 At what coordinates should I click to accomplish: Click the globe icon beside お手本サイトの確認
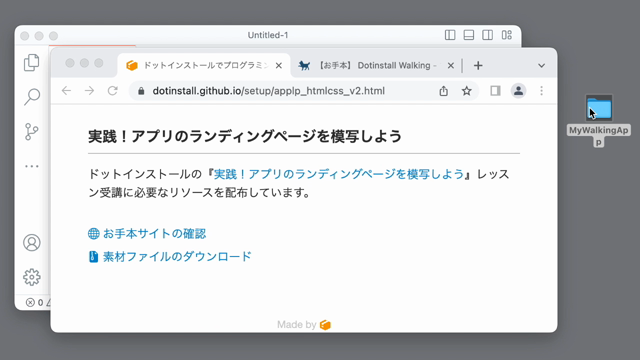pyautogui.click(x=93, y=233)
